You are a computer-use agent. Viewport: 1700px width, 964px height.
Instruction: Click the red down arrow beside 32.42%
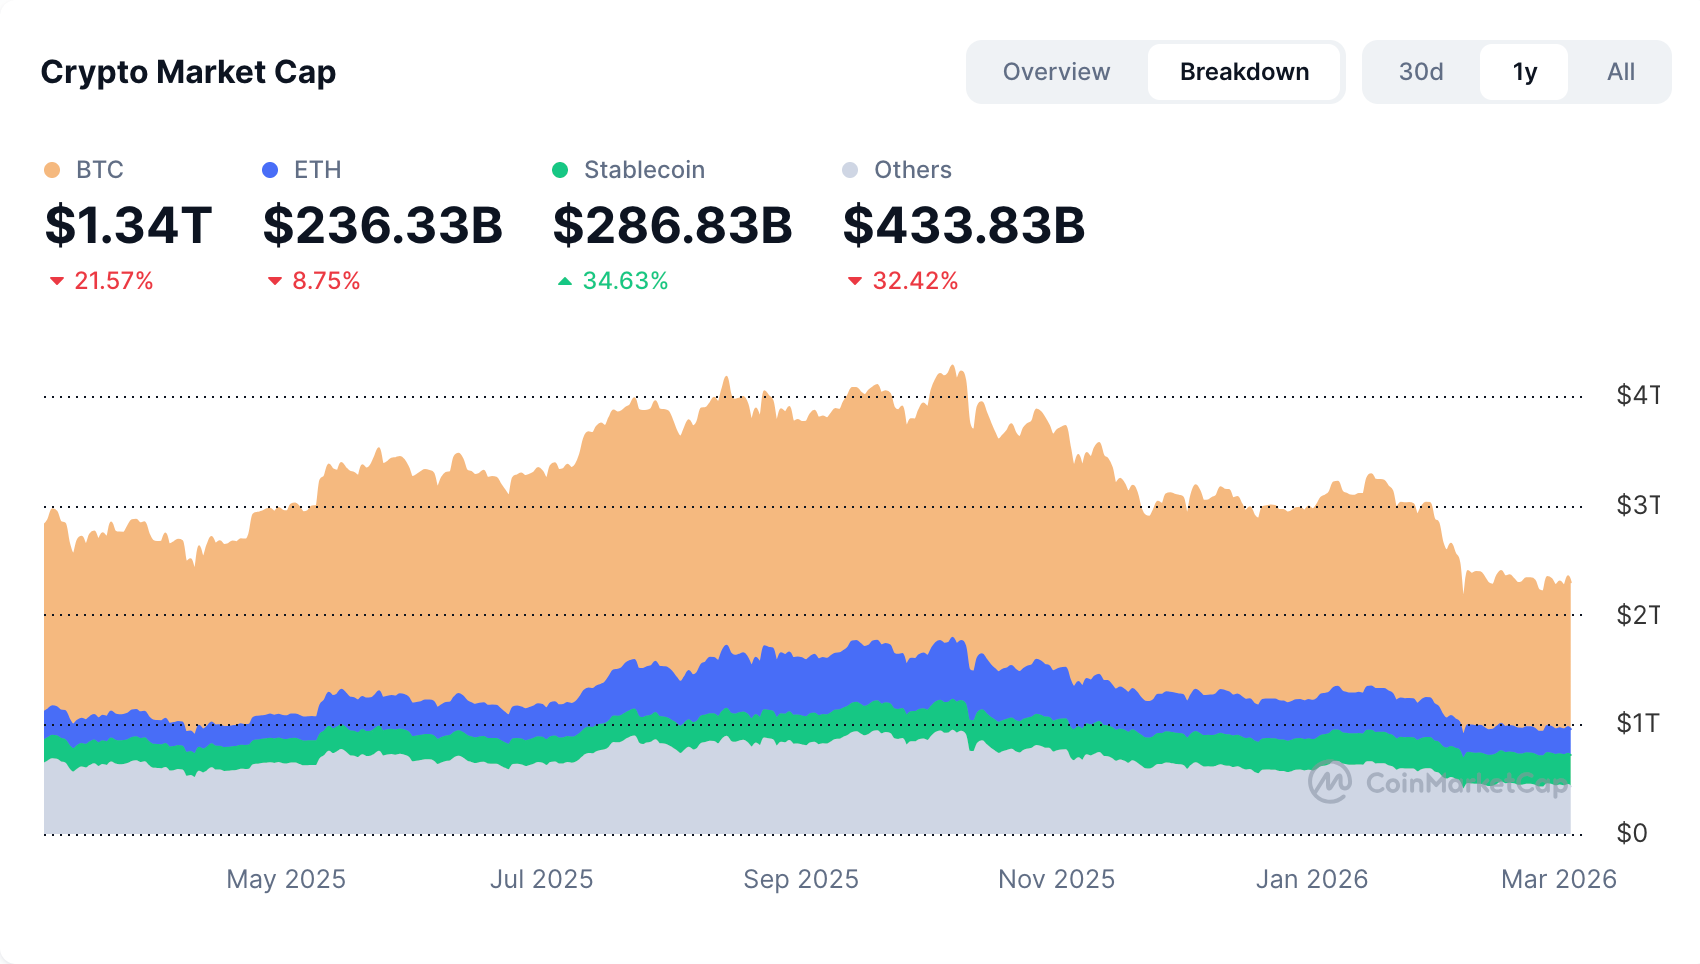pos(855,281)
